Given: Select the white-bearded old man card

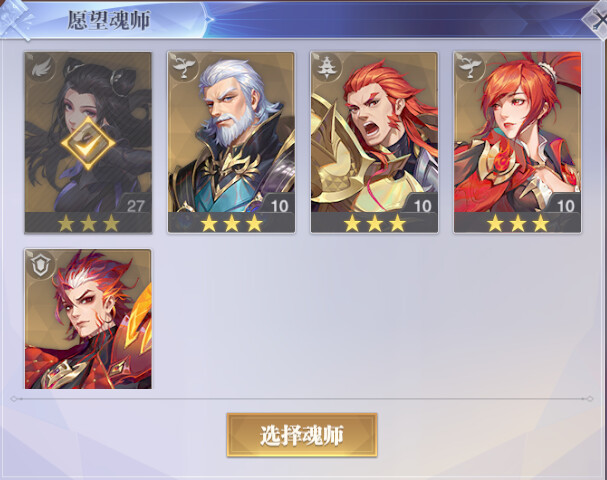Looking at the screenshot, I should [231, 142].
